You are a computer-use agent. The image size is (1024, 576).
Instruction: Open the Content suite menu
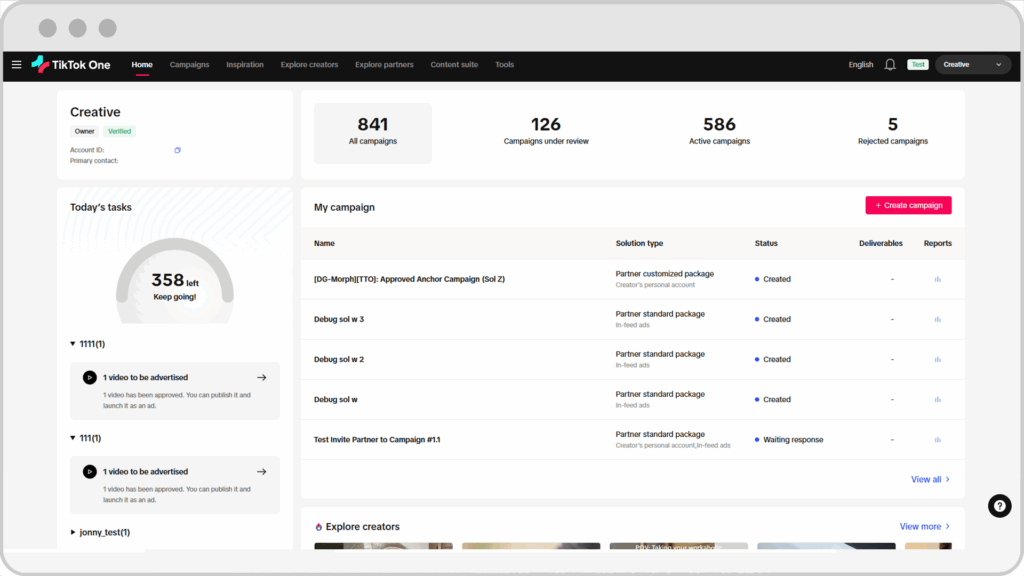pos(454,65)
